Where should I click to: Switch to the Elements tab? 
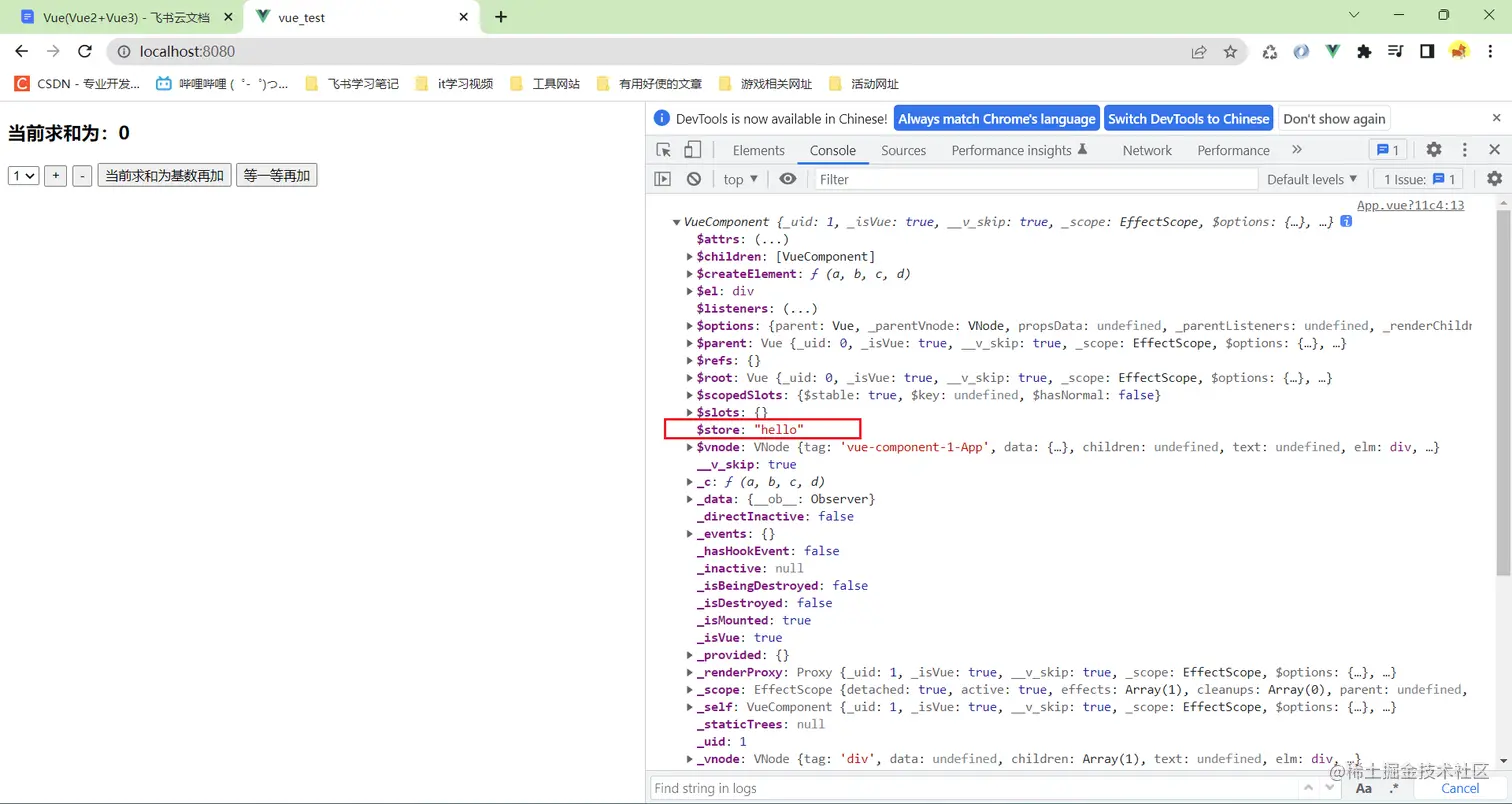click(x=758, y=150)
